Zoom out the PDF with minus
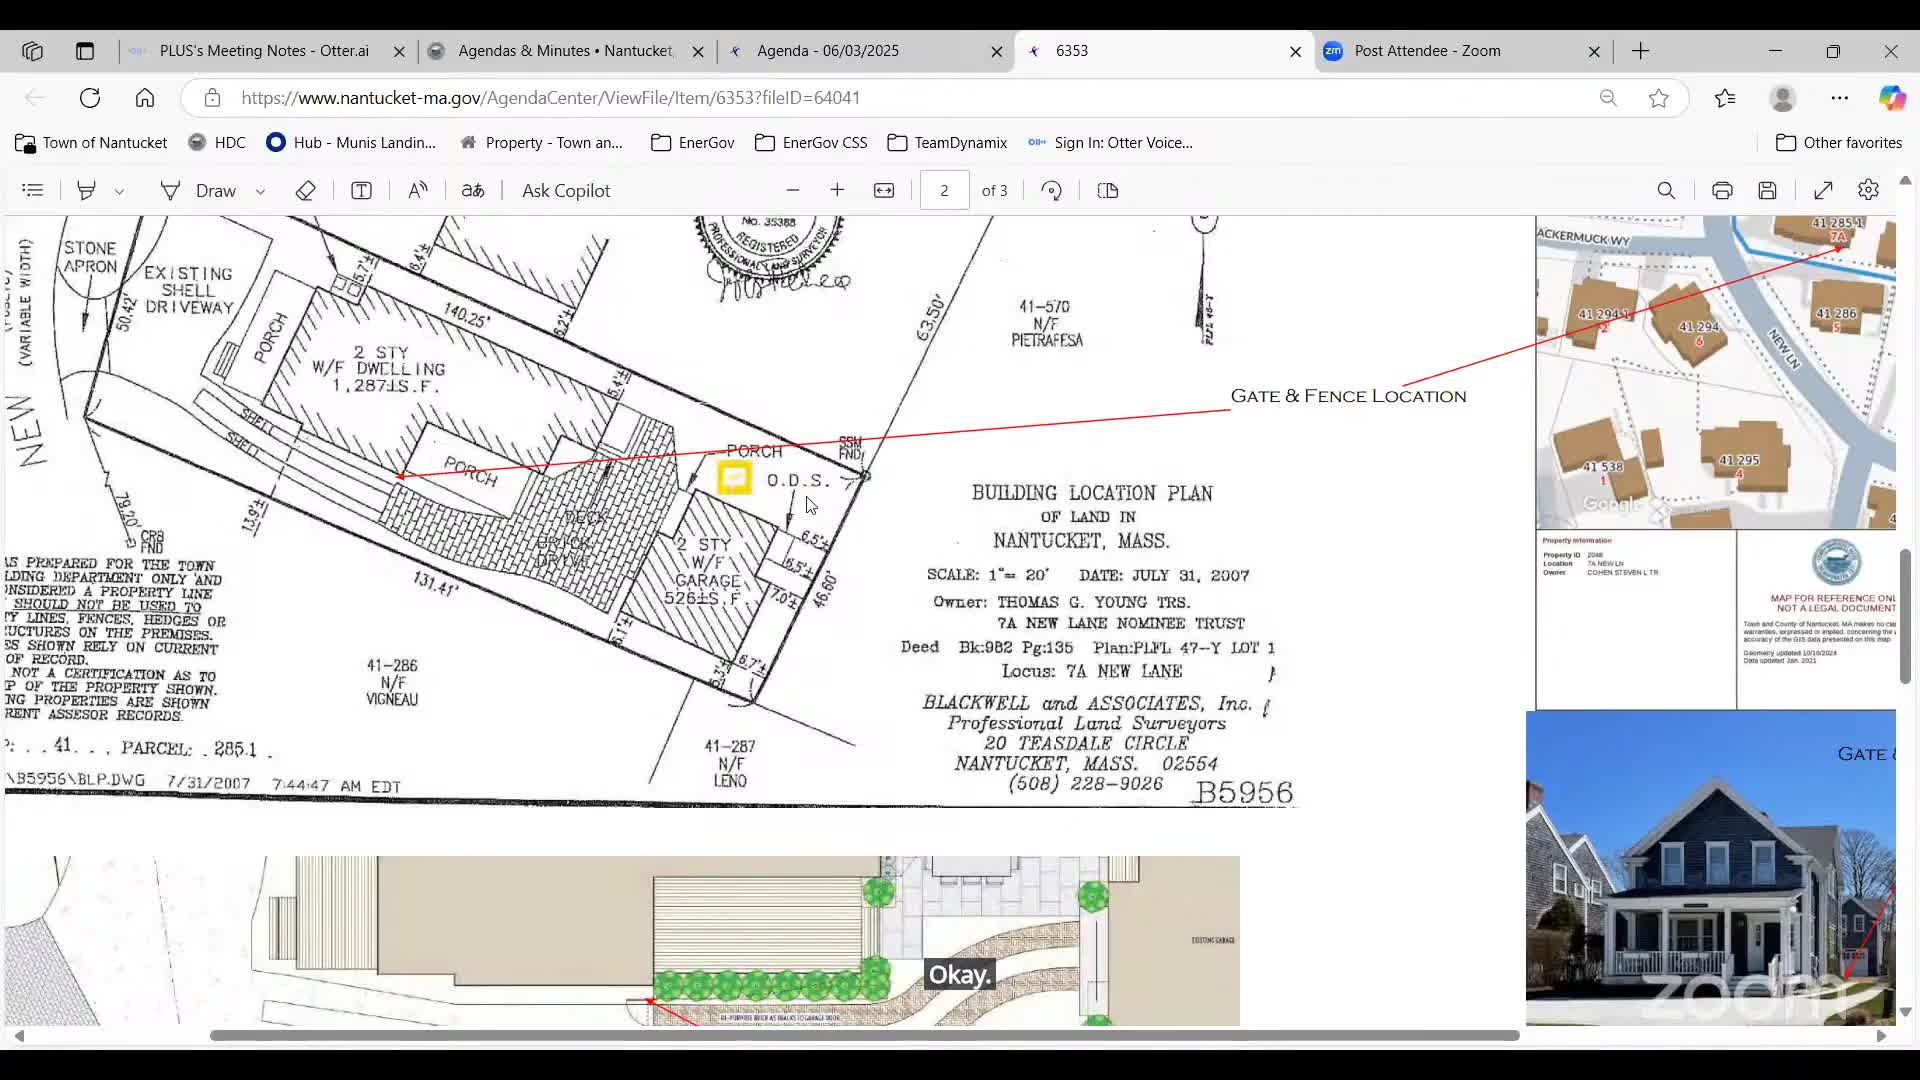Viewport: 1920px width, 1080px height. [793, 190]
